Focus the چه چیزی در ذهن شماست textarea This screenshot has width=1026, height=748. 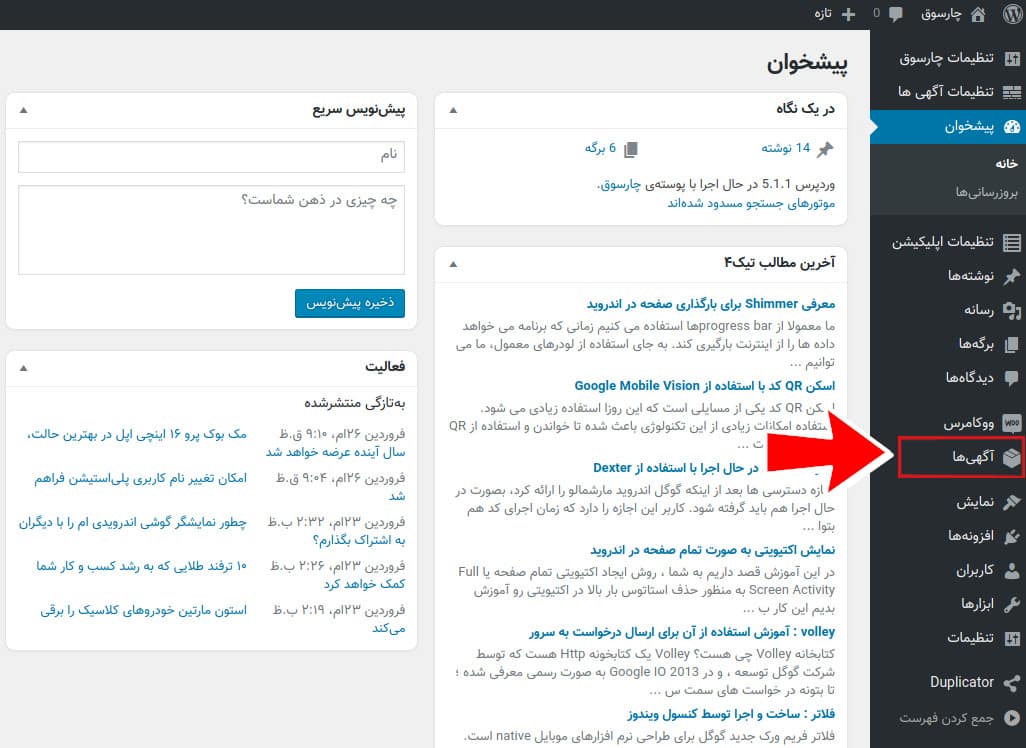pyautogui.click(x=211, y=230)
